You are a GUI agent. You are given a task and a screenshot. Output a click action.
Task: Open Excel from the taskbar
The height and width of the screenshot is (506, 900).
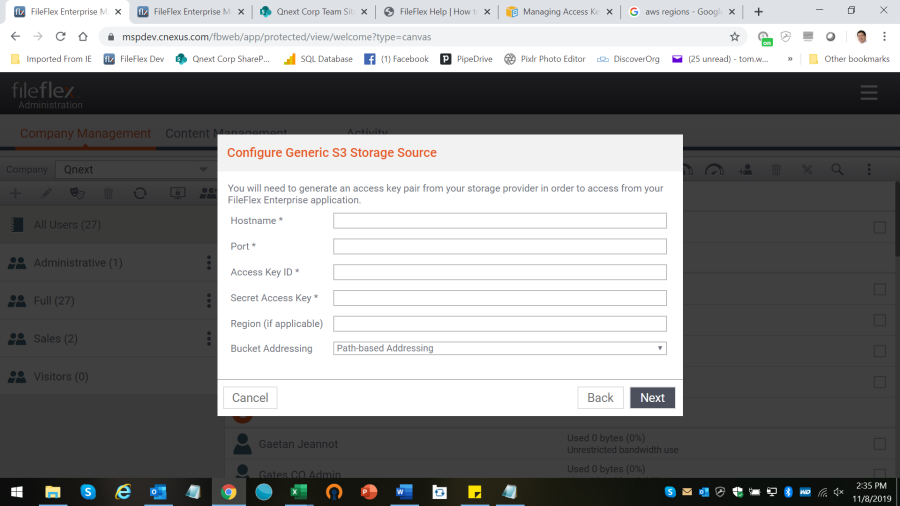[x=298, y=492]
